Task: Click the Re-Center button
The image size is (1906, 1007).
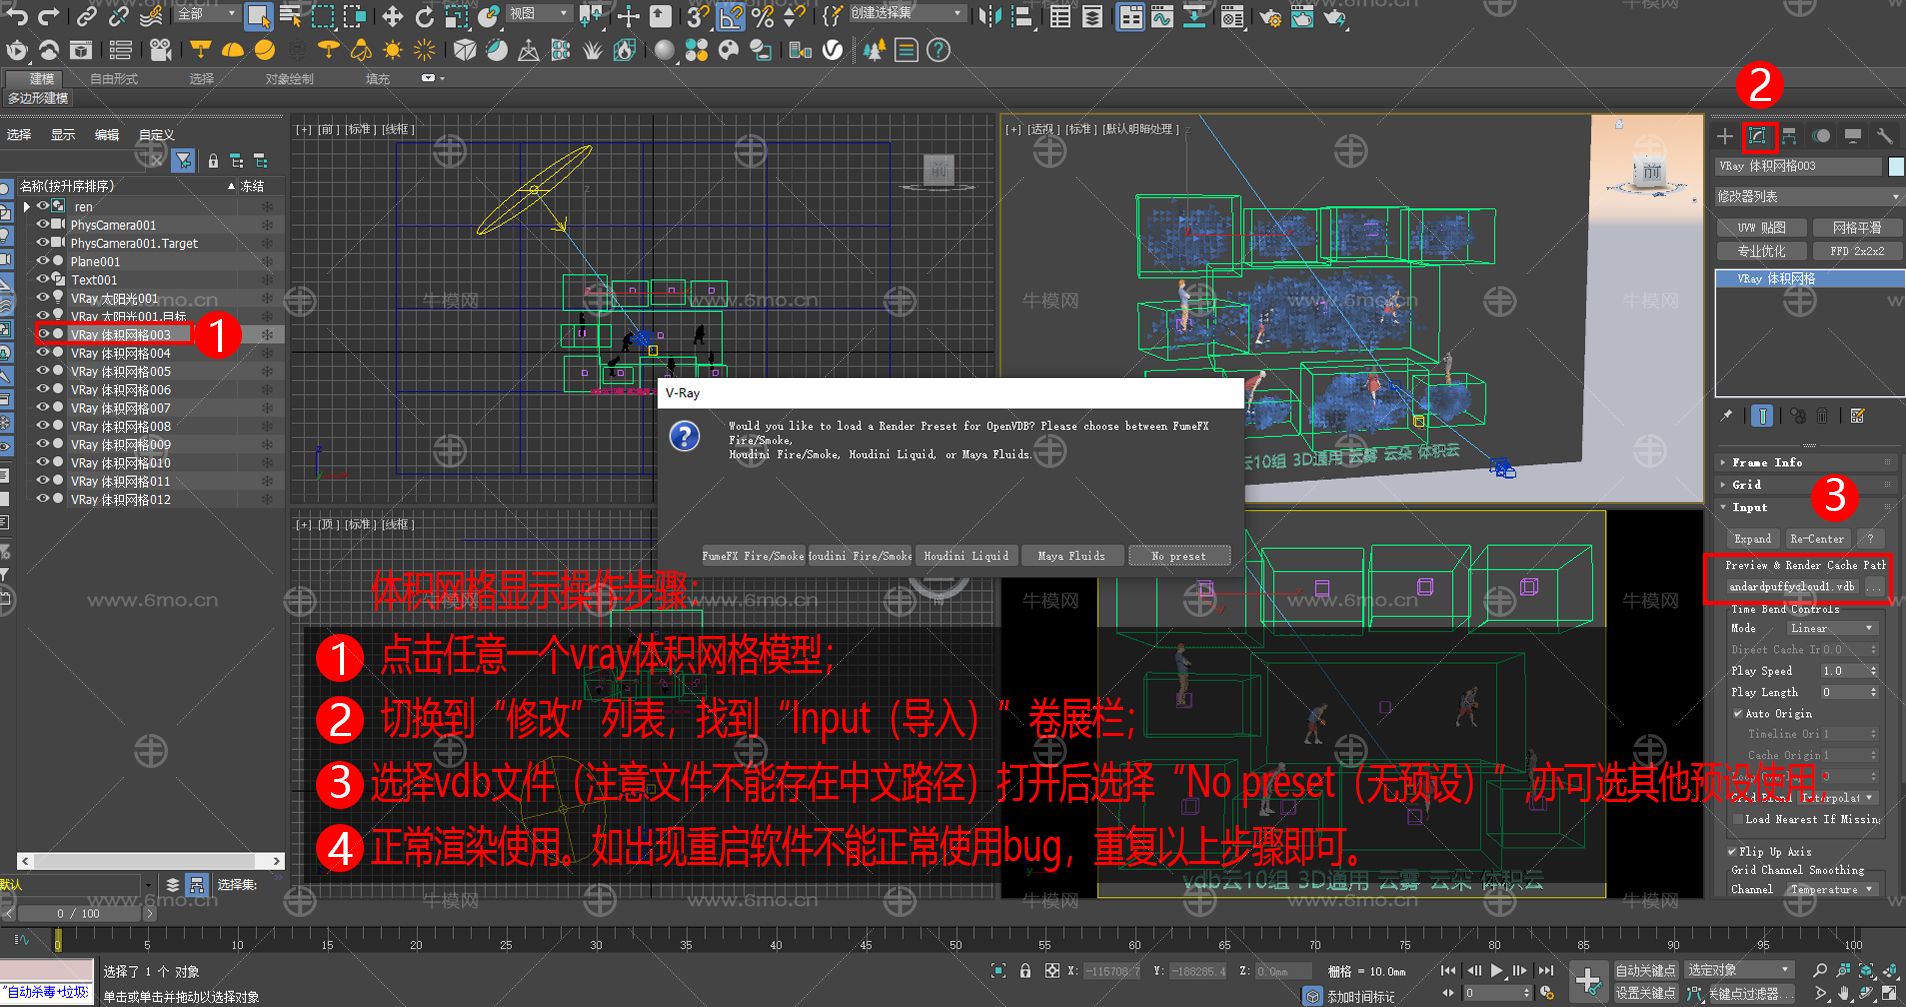Action: [1817, 539]
